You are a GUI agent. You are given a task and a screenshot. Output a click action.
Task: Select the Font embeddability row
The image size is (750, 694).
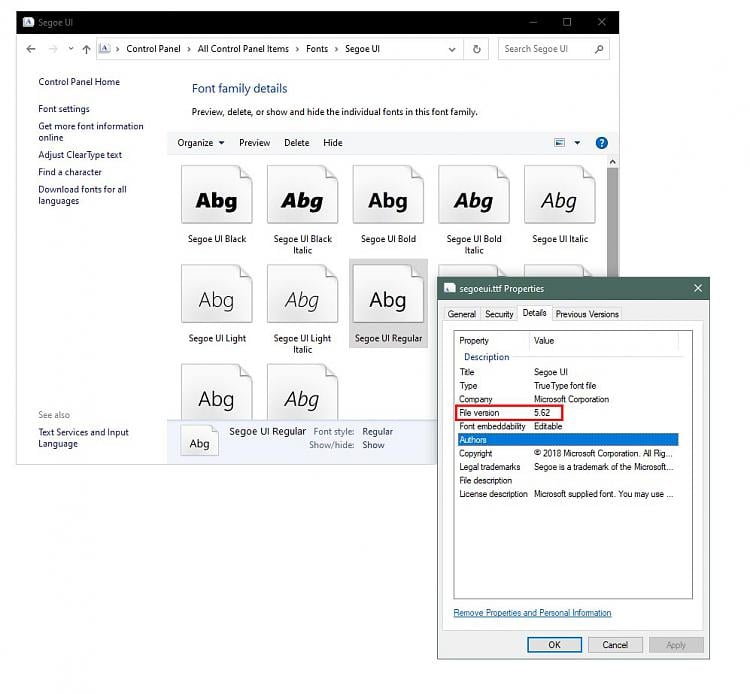pyautogui.click(x=568, y=426)
